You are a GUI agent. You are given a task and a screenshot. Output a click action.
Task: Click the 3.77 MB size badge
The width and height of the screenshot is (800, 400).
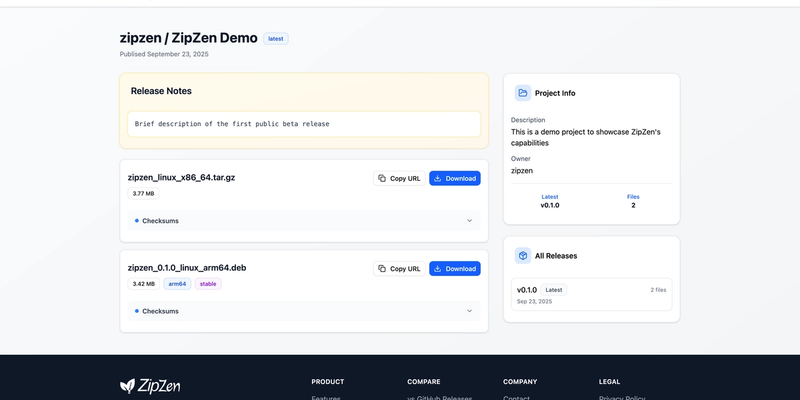(x=143, y=193)
